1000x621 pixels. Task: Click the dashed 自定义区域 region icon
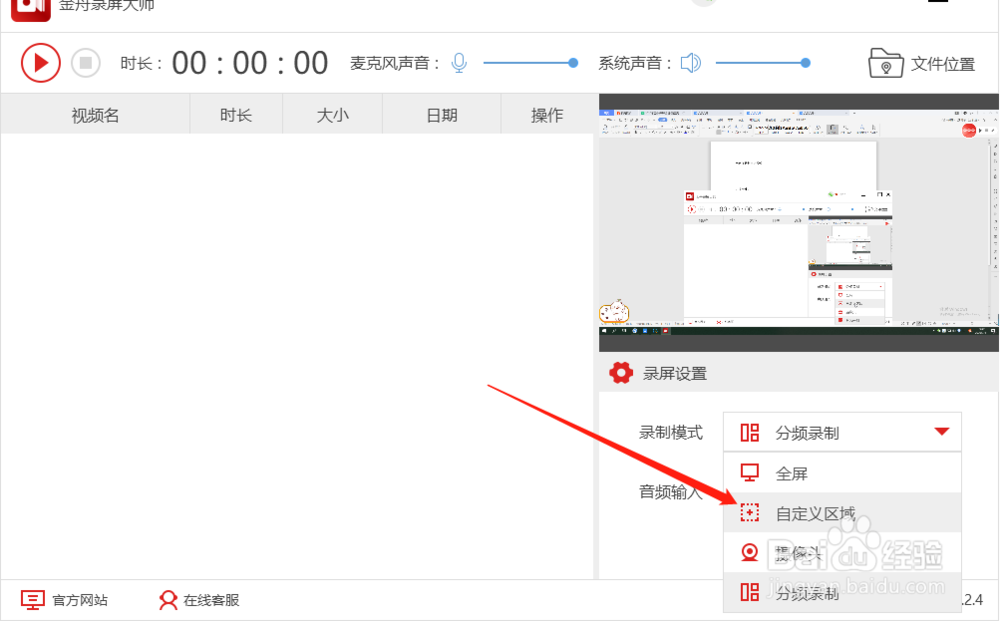[749, 512]
